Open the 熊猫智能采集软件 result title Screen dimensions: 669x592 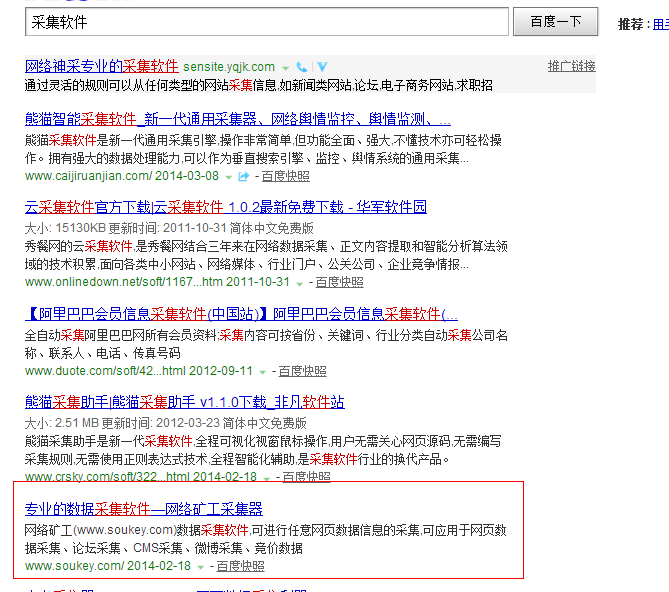click(238, 119)
